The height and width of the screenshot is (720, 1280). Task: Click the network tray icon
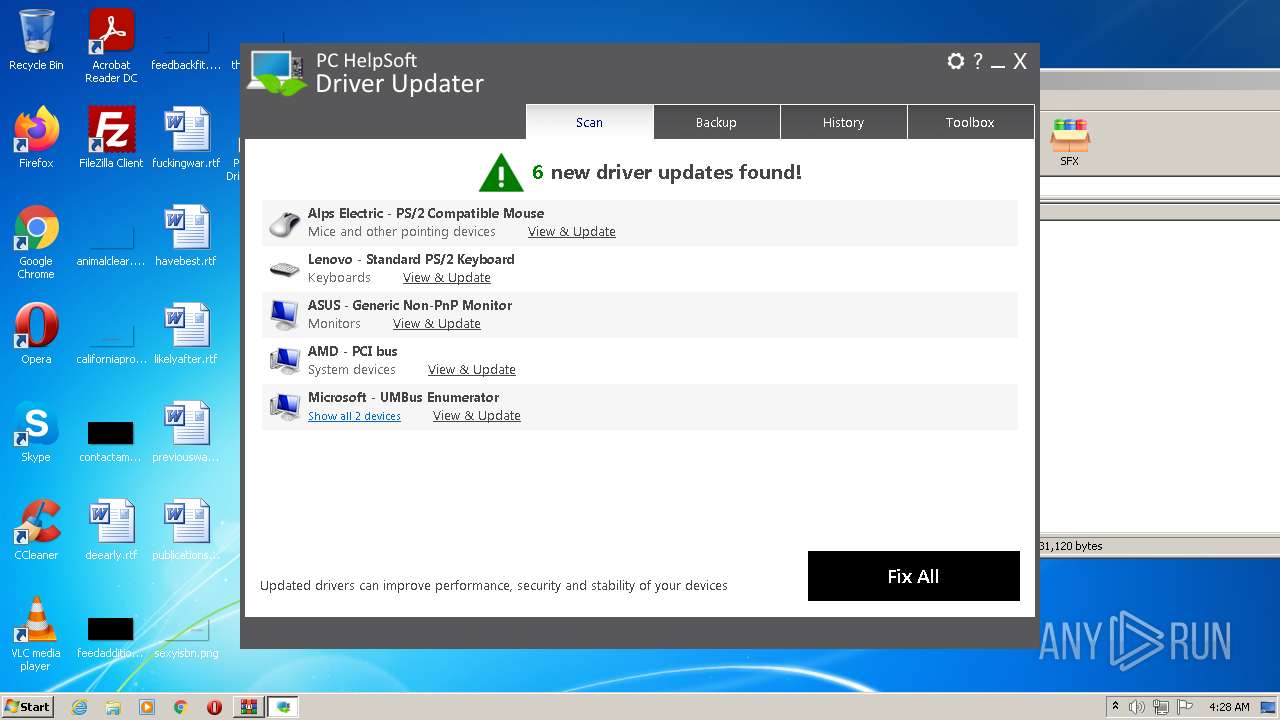[x=1161, y=707]
